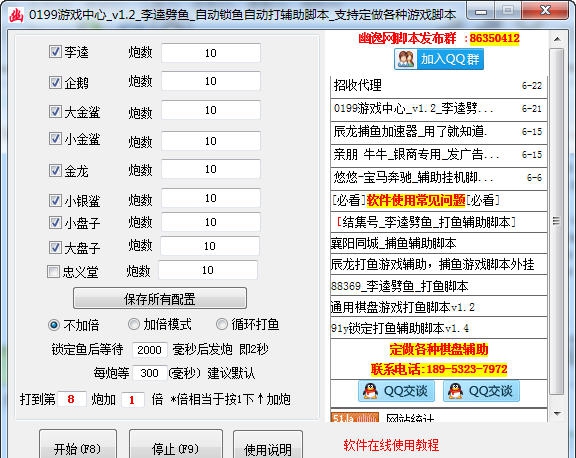
Task: Open the 襄阳同城_捕鱼辅助脚本 link
Action: pos(393,244)
